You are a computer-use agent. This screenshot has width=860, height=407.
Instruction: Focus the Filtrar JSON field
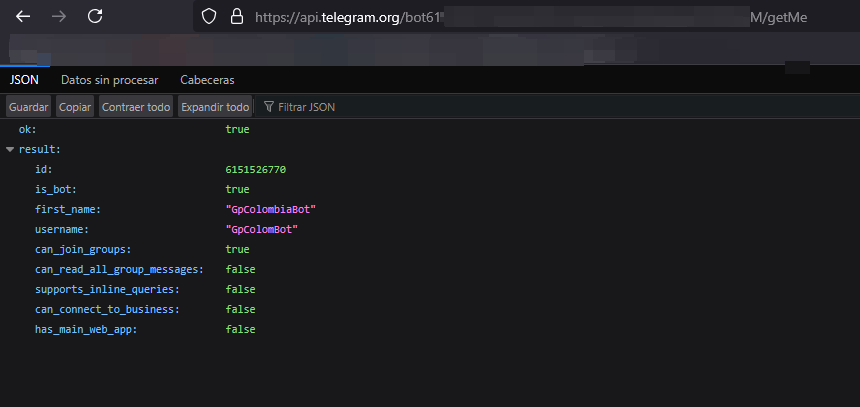pyautogui.click(x=557, y=107)
